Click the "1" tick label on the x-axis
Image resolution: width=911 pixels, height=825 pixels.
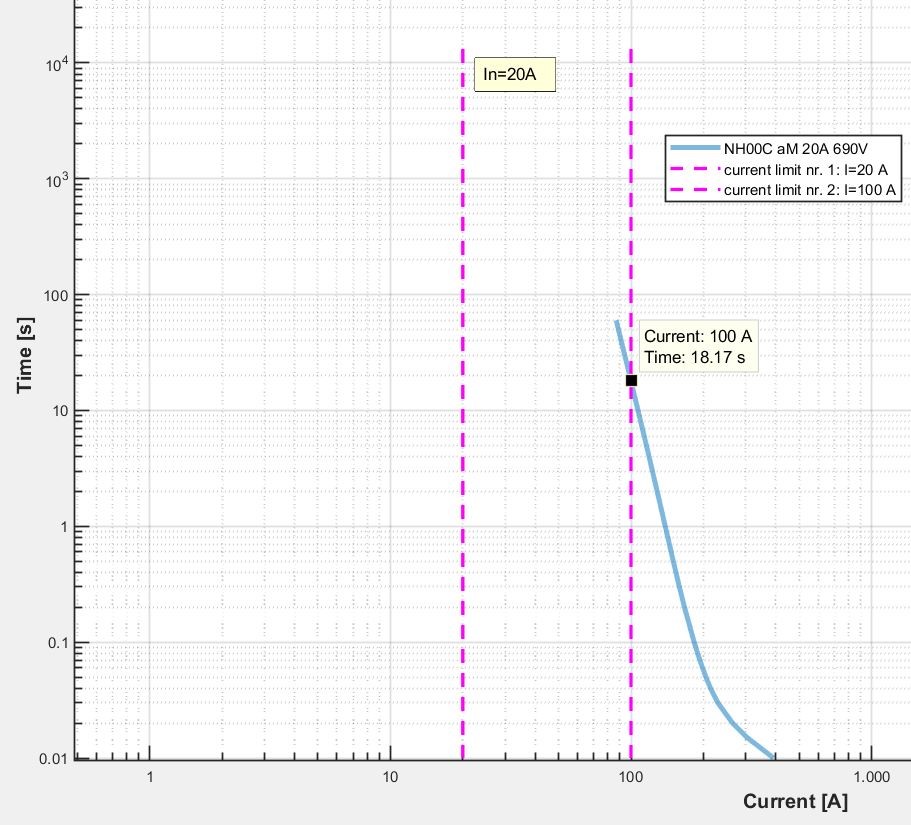pos(150,777)
